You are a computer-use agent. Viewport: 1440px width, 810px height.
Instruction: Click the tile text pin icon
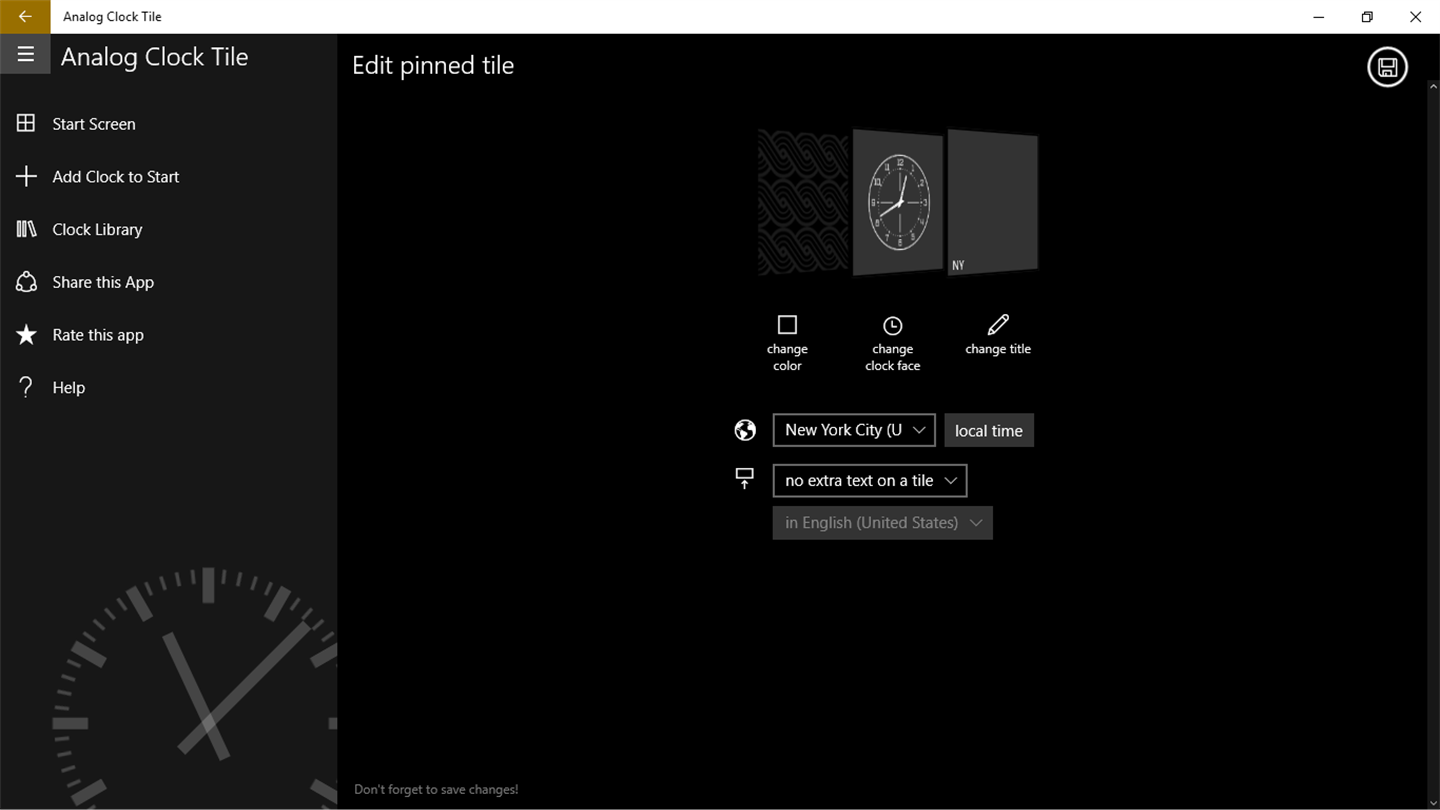pyautogui.click(x=745, y=479)
